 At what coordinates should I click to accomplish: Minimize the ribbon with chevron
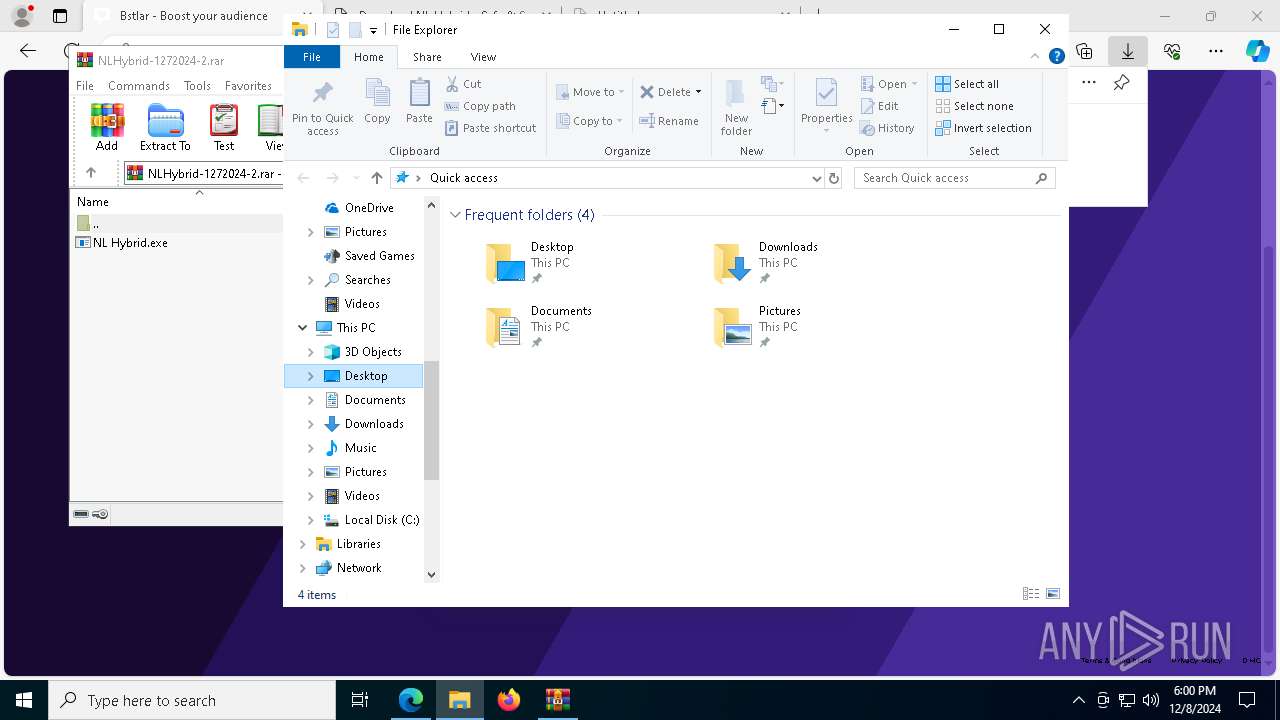click(1036, 57)
